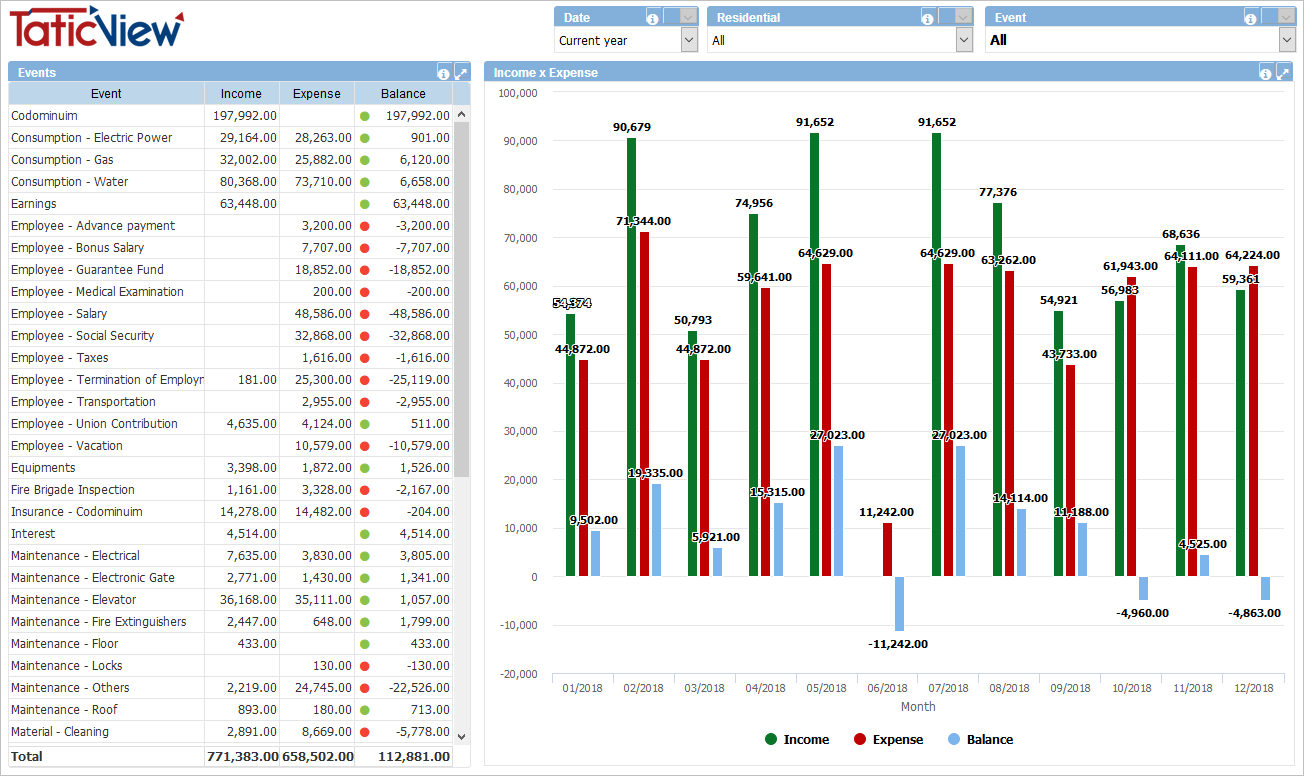The width and height of the screenshot is (1304, 776).
Task: Maximize the Income x Expense chart
Action: point(1283,72)
